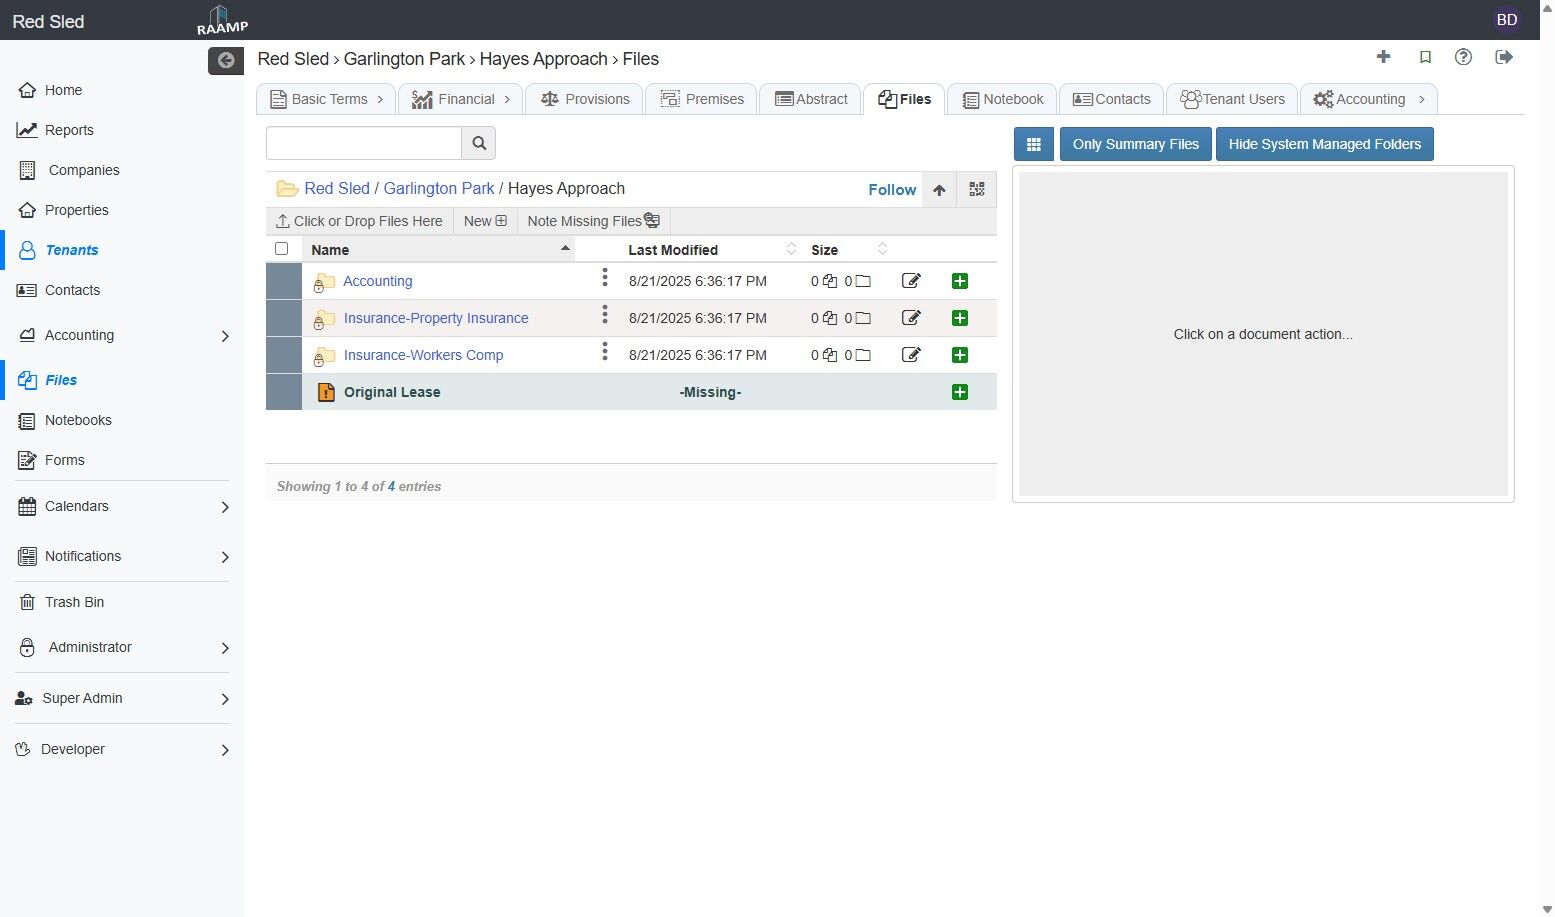The height and width of the screenshot is (917, 1555).
Task: Click the Only Summary Files button
Action: point(1136,144)
